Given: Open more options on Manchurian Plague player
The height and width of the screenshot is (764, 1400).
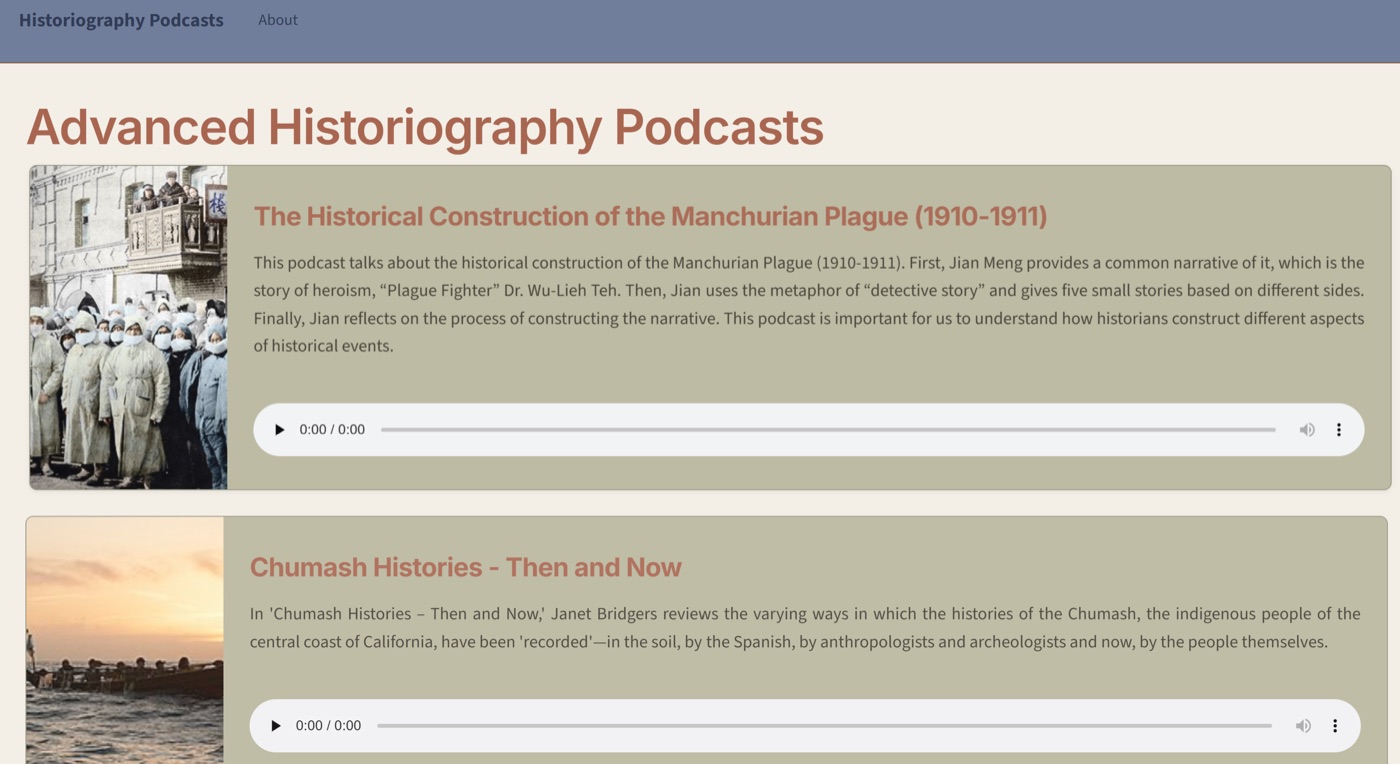Looking at the screenshot, I should [x=1339, y=430].
